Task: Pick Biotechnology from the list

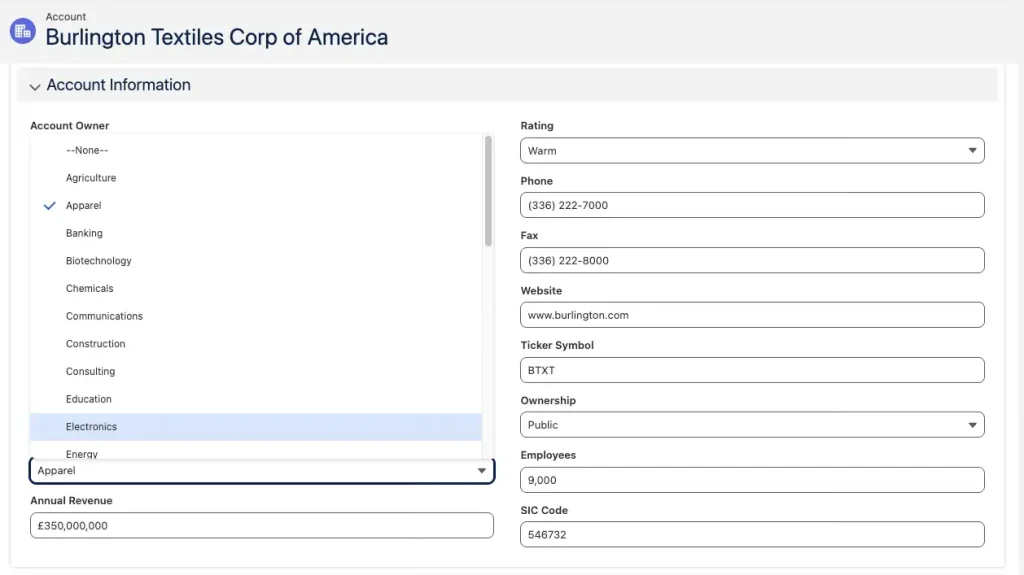Action: pyautogui.click(x=256, y=261)
